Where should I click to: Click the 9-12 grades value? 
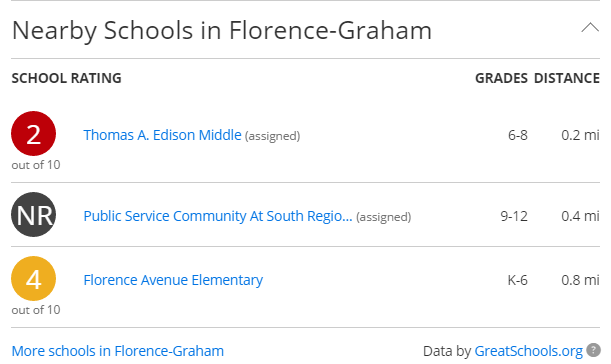[x=514, y=216]
